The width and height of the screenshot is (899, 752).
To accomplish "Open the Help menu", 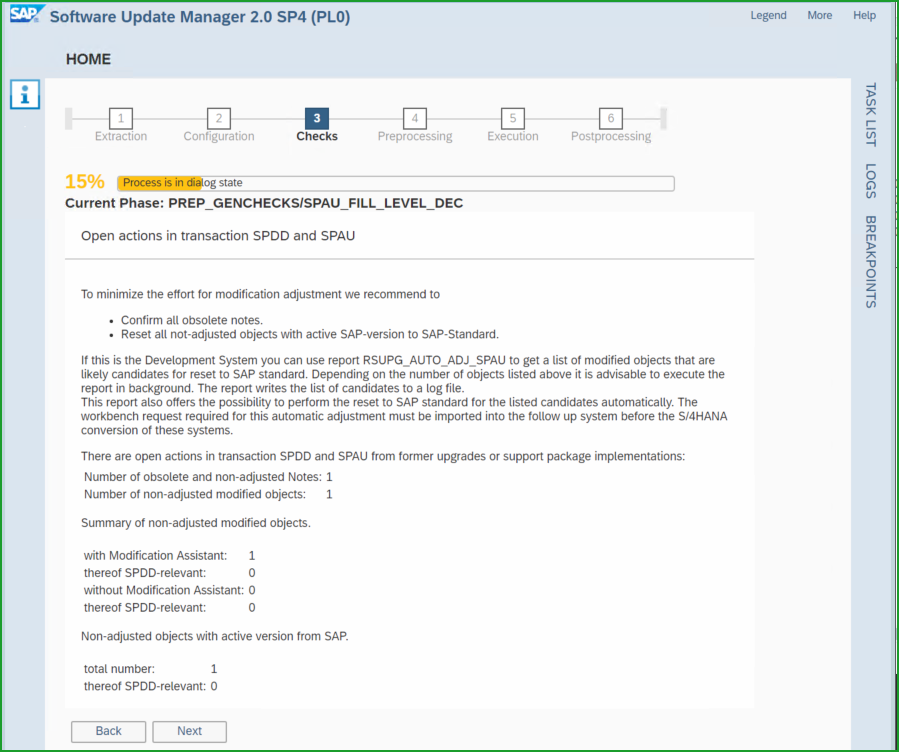I will point(864,15).
